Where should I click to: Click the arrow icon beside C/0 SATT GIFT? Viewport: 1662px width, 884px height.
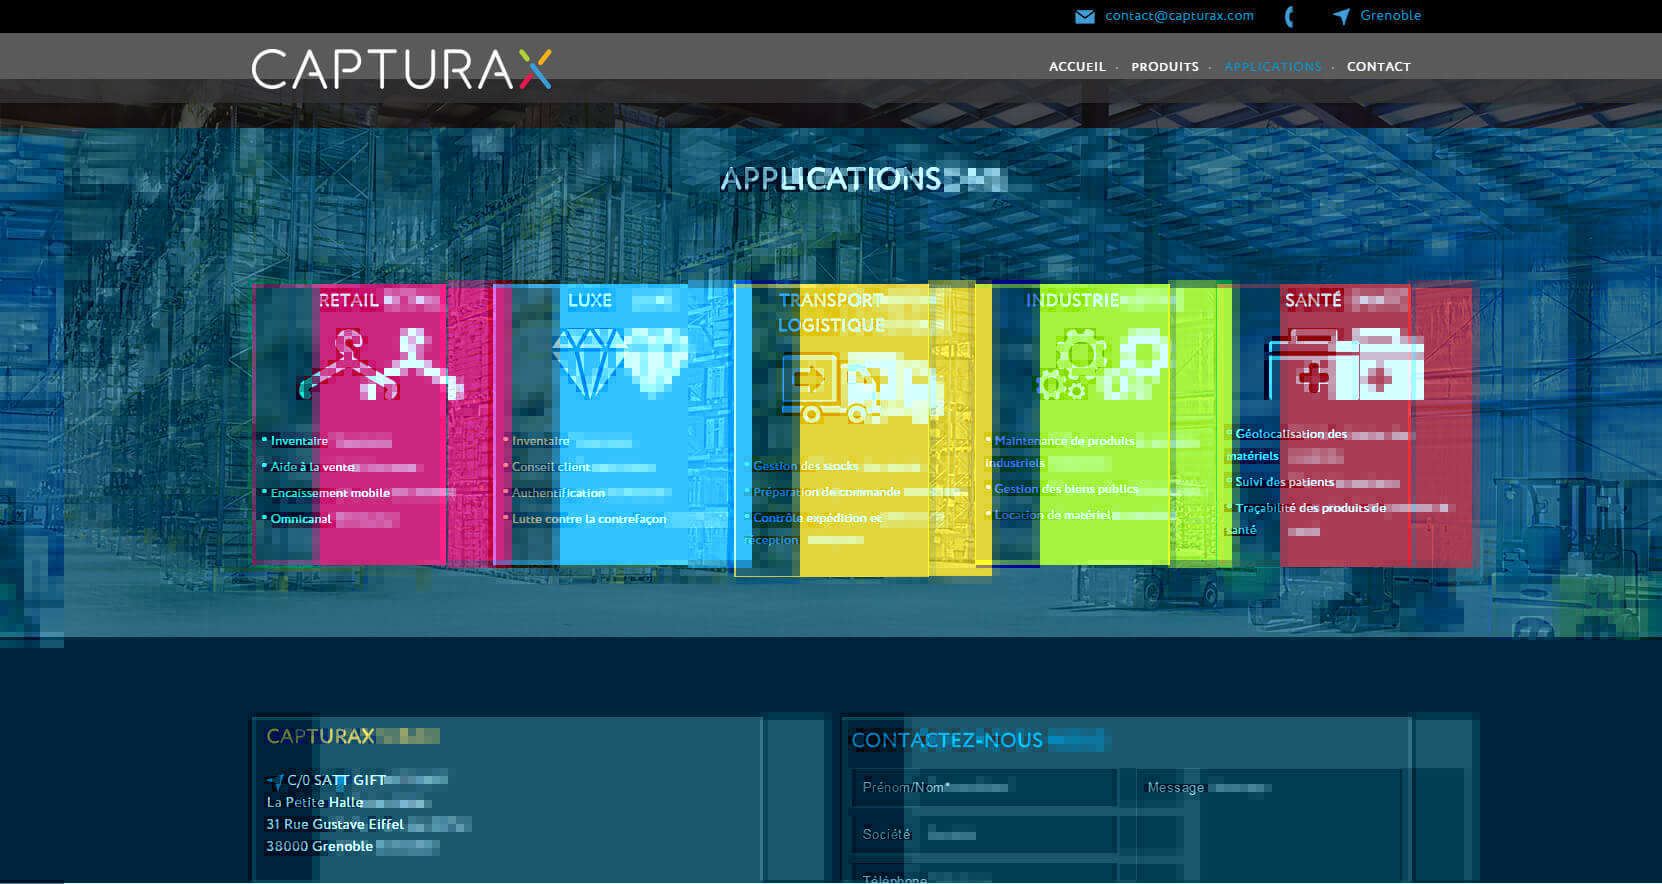[275, 780]
